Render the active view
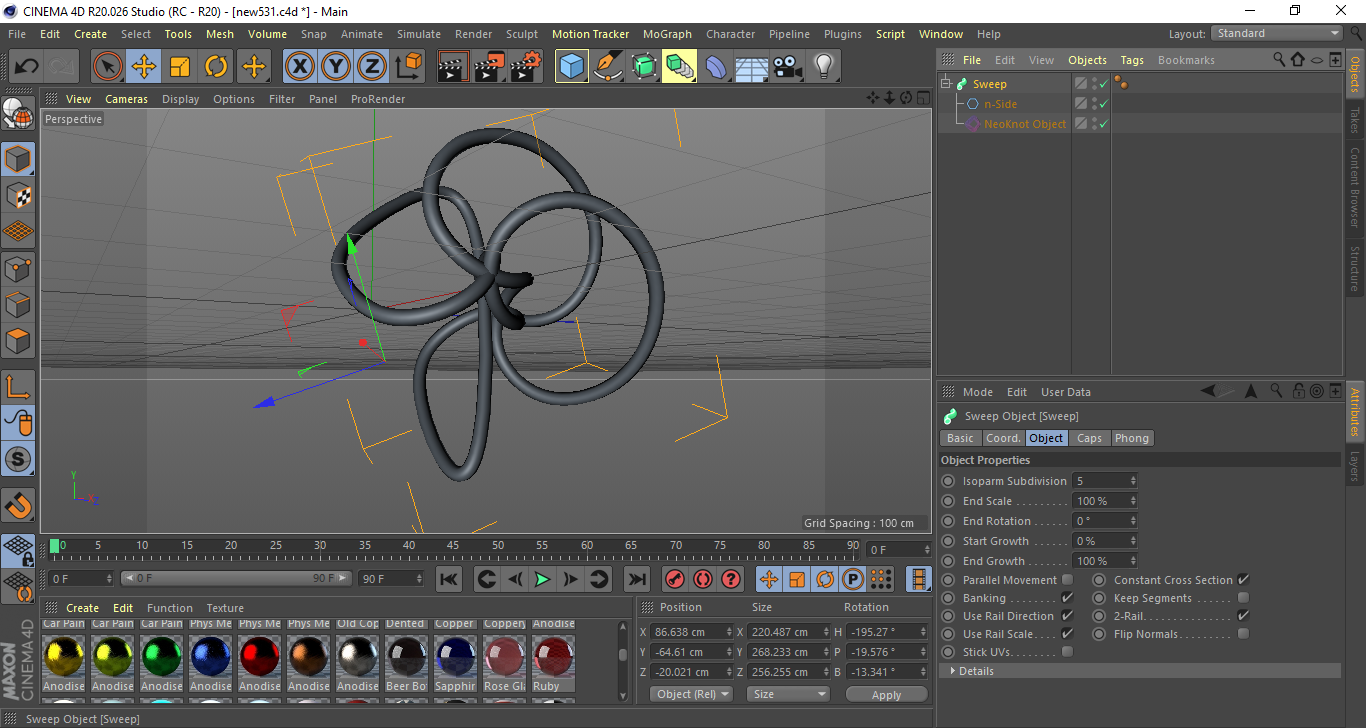The width and height of the screenshot is (1366, 728). click(454, 67)
